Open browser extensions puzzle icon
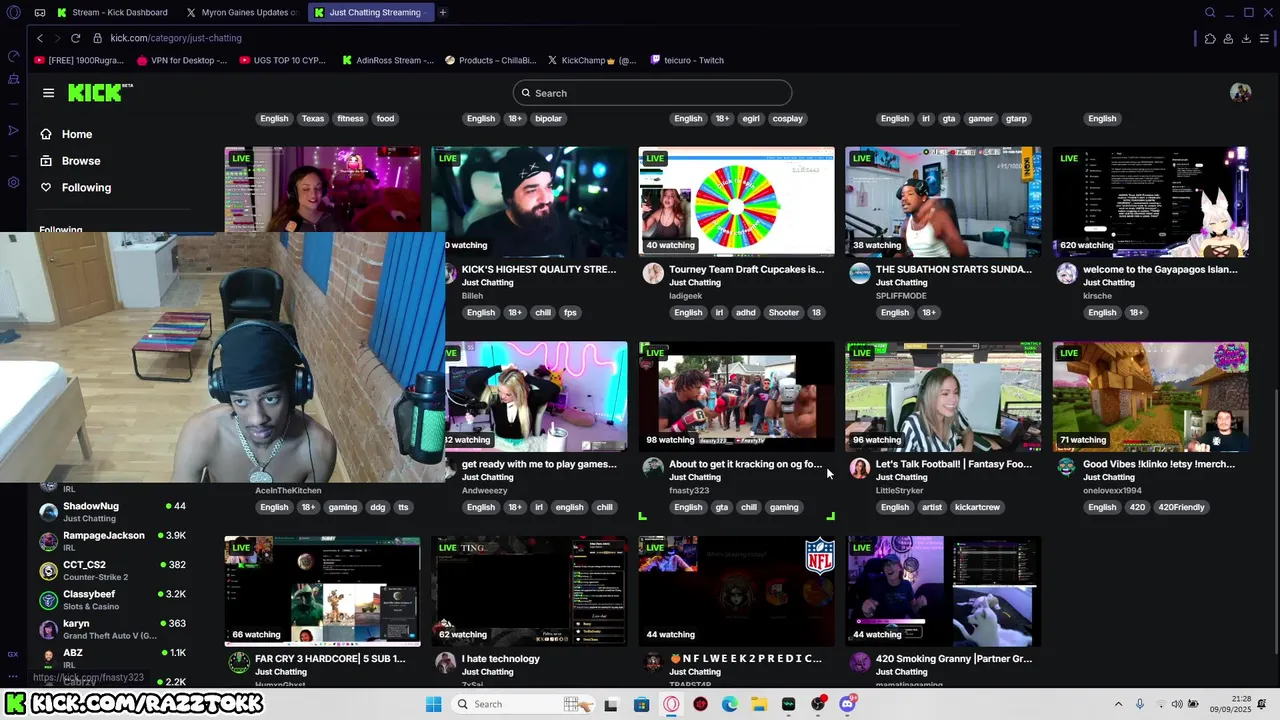The width and height of the screenshot is (1280, 720). click(1210, 38)
